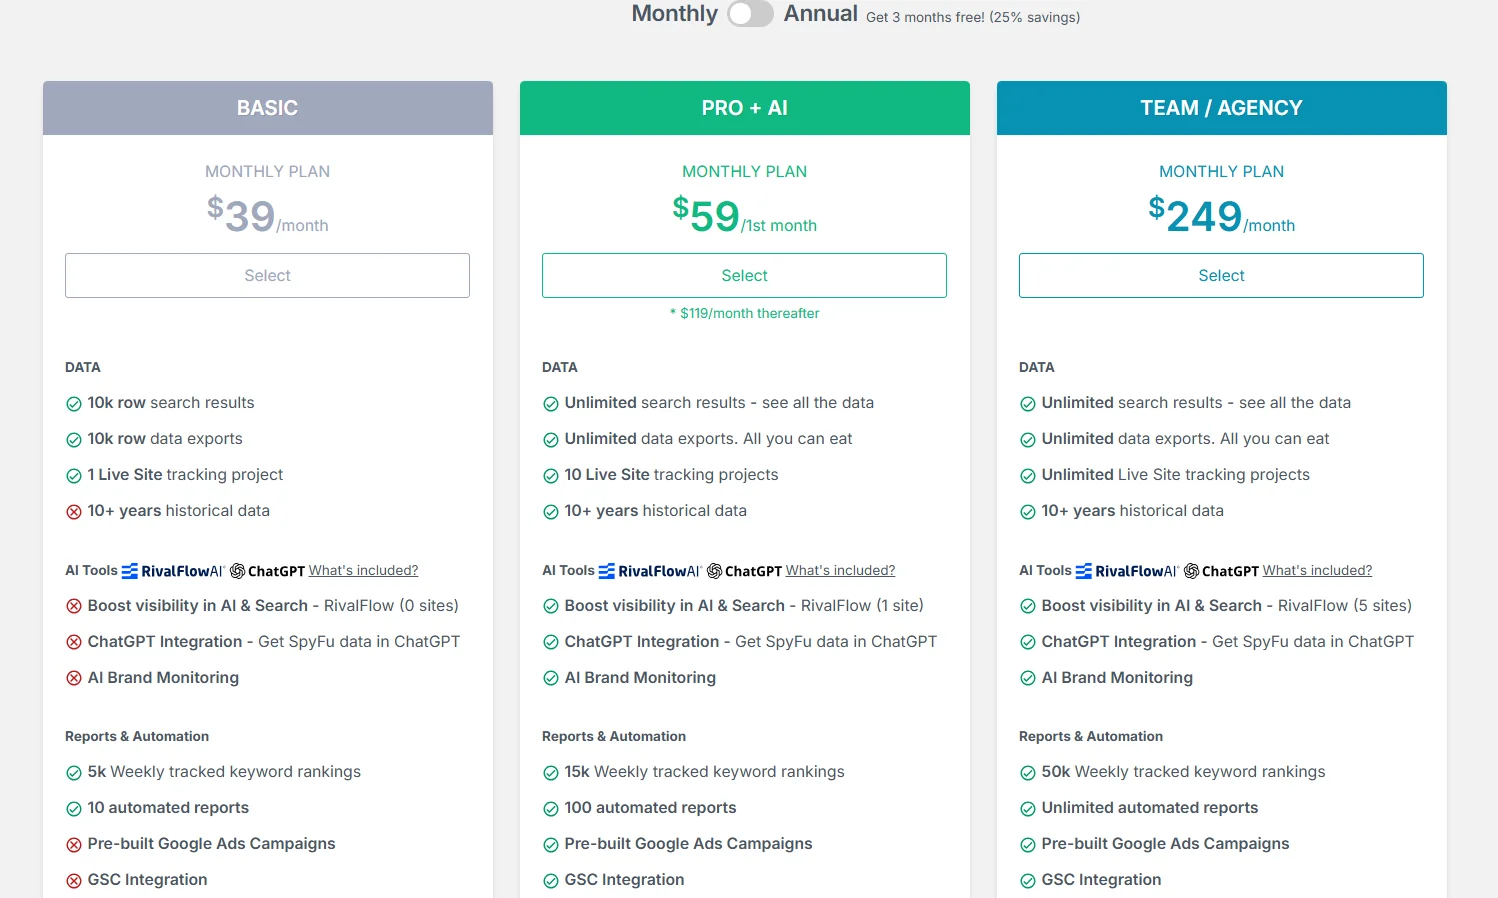
Task: Click the Annual label
Action: [x=821, y=14]
